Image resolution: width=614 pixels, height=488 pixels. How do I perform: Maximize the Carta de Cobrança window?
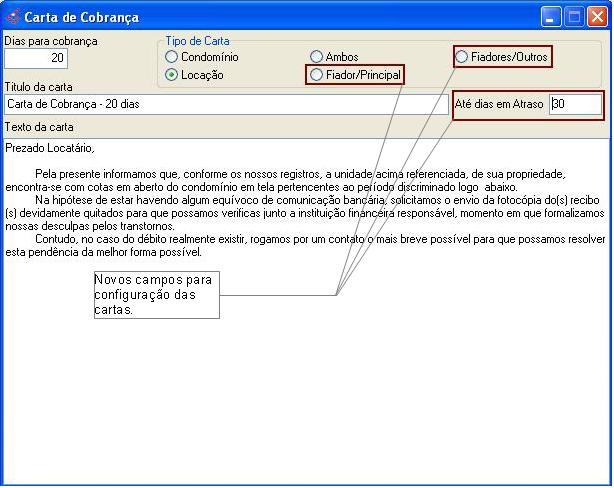coord(574,17)
